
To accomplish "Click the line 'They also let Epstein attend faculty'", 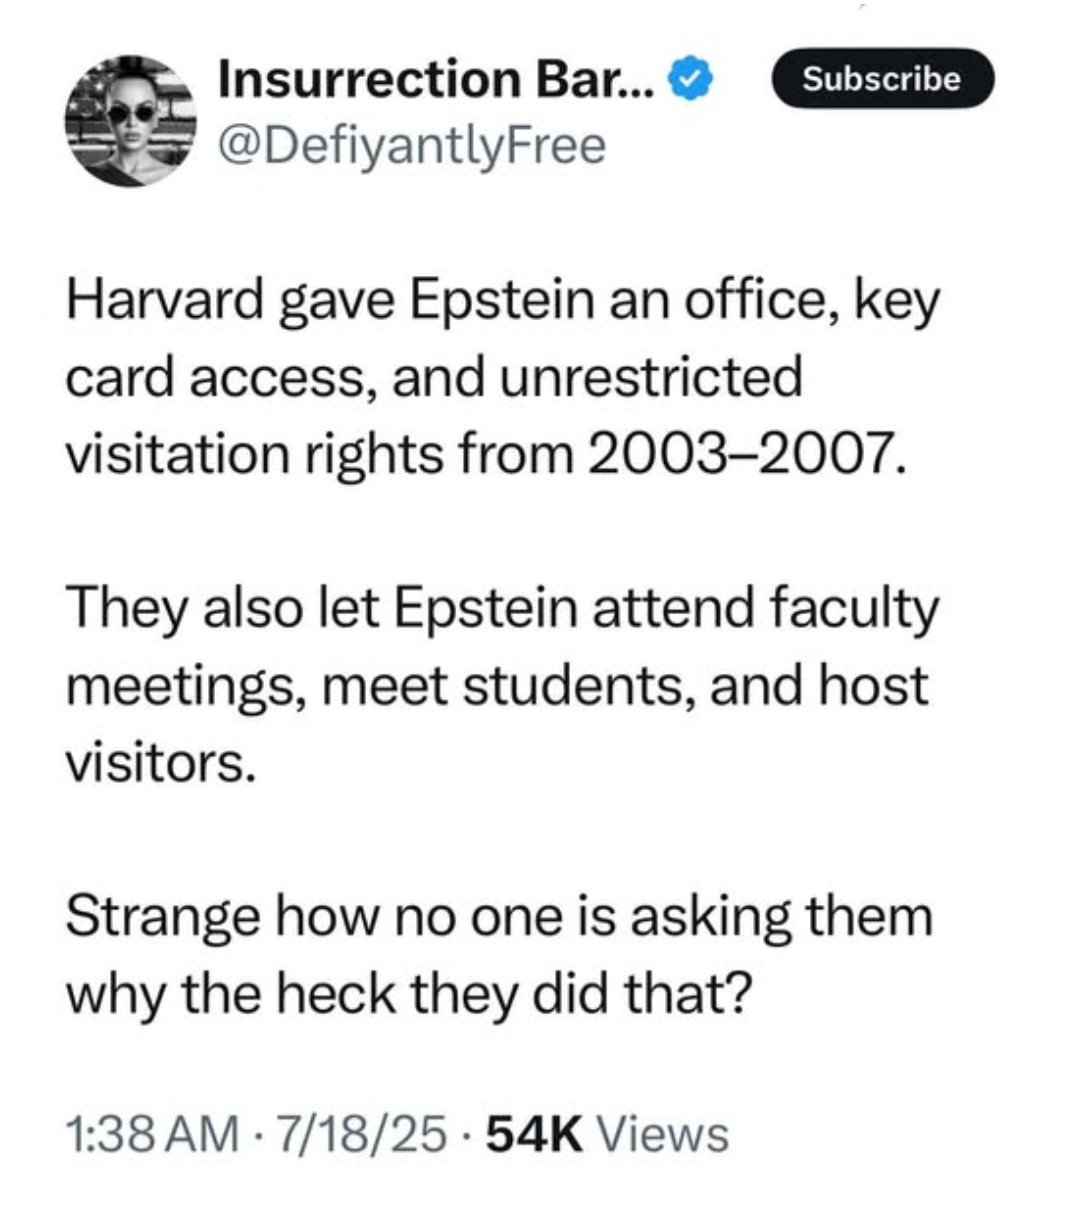I will (503, 609).
